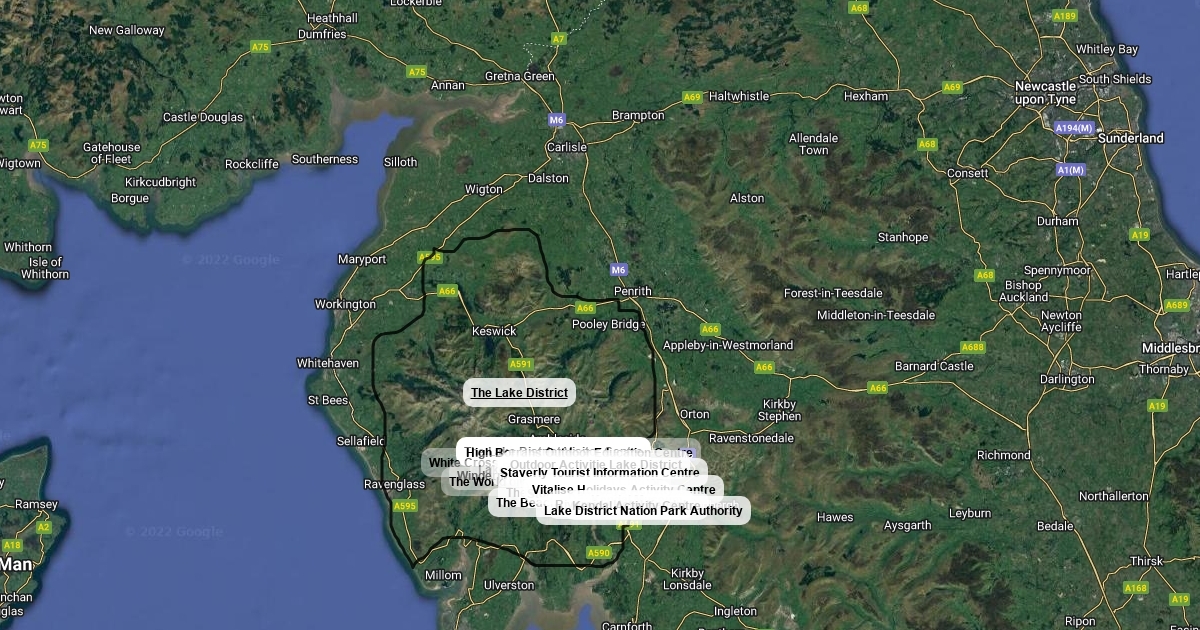This screenshot has height=630, width=1200.
Task: Click the A189 road shield
Action: [x=1065, y=16]
